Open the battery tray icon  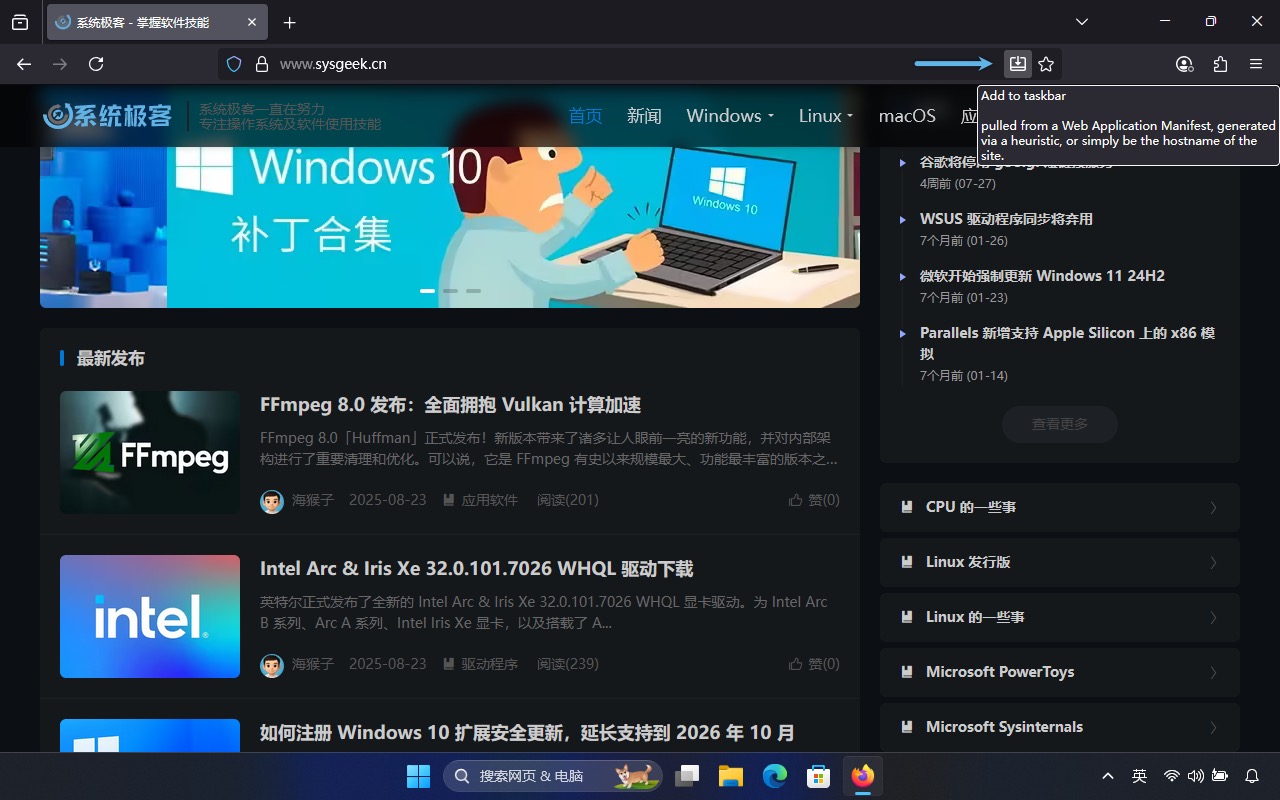click(1220, 776)
